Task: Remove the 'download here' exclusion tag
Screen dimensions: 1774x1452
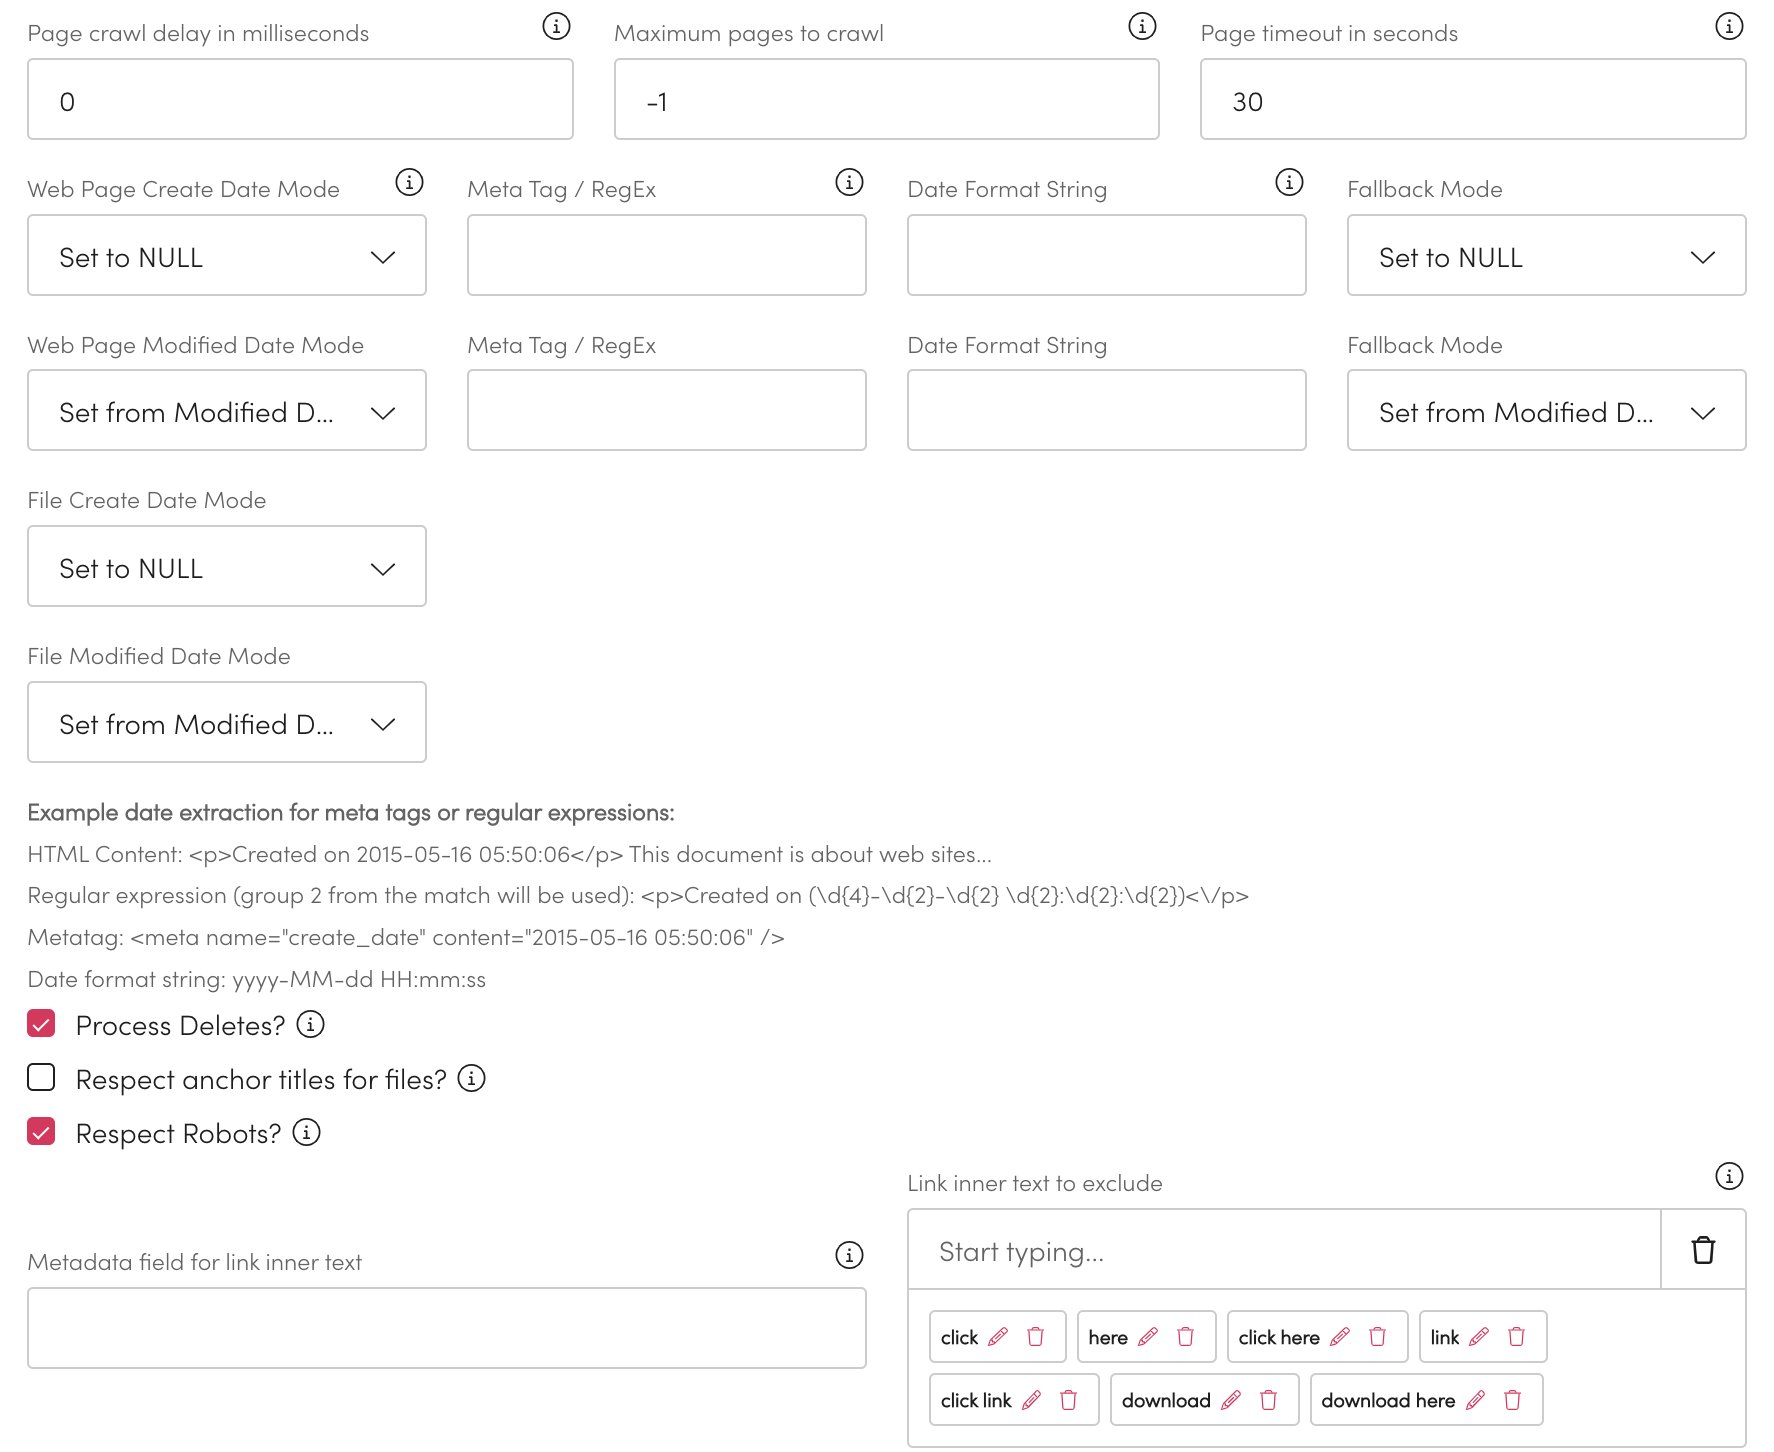Action: coord(1512,1400)
